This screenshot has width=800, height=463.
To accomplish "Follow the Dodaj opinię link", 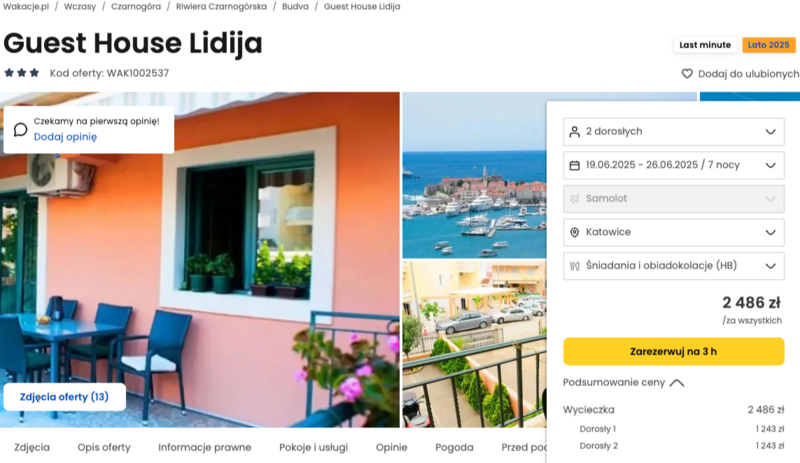I will pos(65,137).
